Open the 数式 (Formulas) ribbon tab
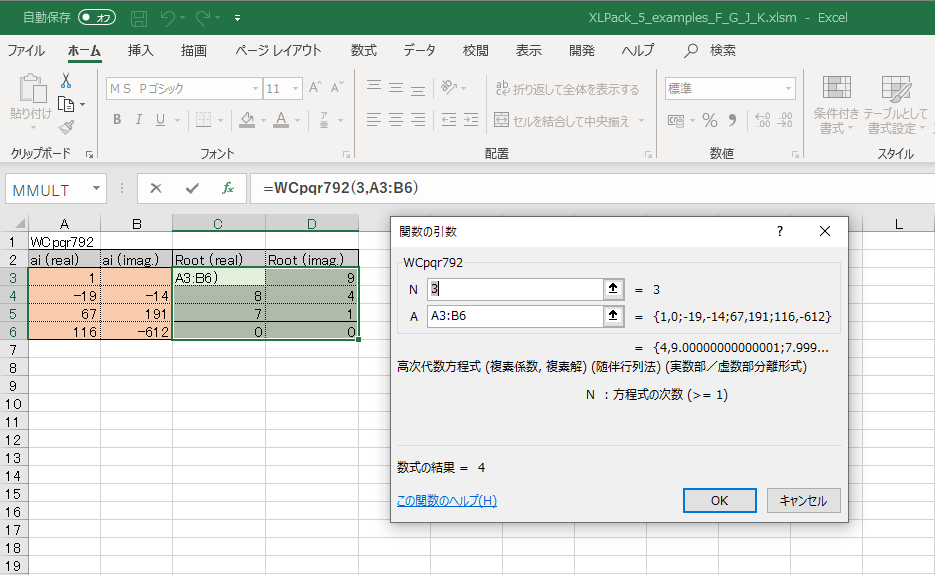This screenshot has height=575, width=935. (363, 50)
